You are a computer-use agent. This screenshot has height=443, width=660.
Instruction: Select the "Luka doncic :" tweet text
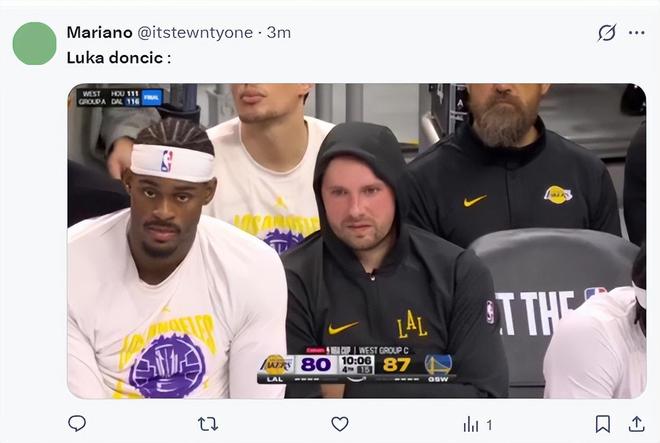pos(119,58)
